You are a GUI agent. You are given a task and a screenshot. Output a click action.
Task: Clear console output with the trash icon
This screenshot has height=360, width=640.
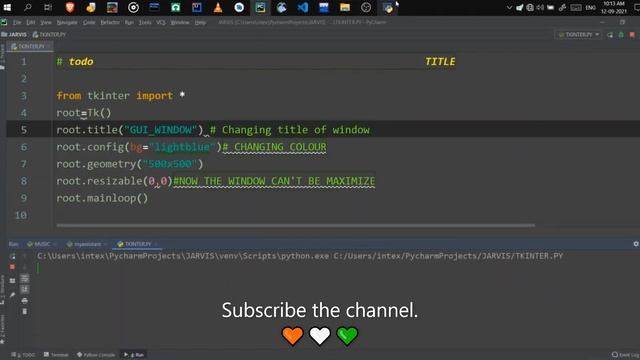[24, 311]
